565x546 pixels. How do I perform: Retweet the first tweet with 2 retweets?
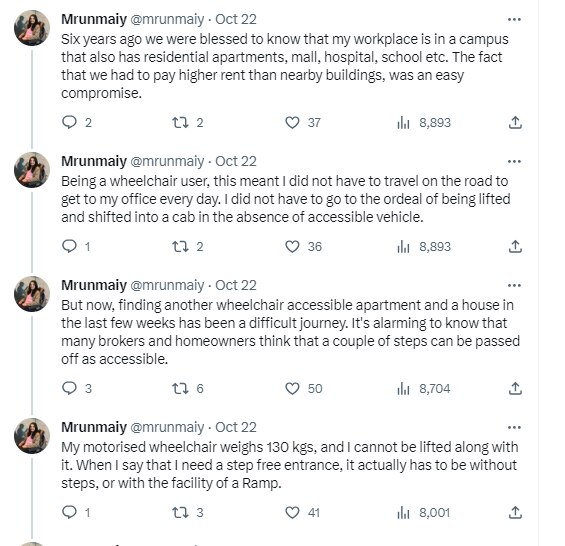pos(187,123)
